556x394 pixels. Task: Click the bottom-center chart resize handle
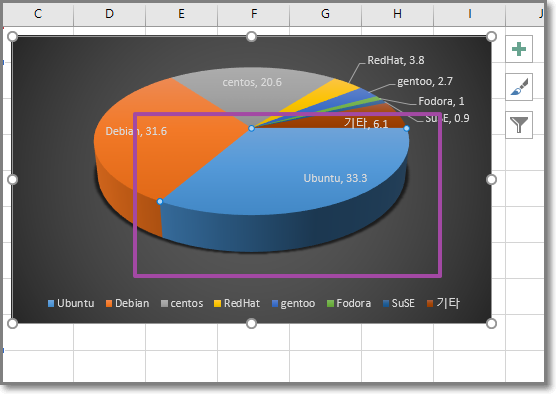click(251, 323)
